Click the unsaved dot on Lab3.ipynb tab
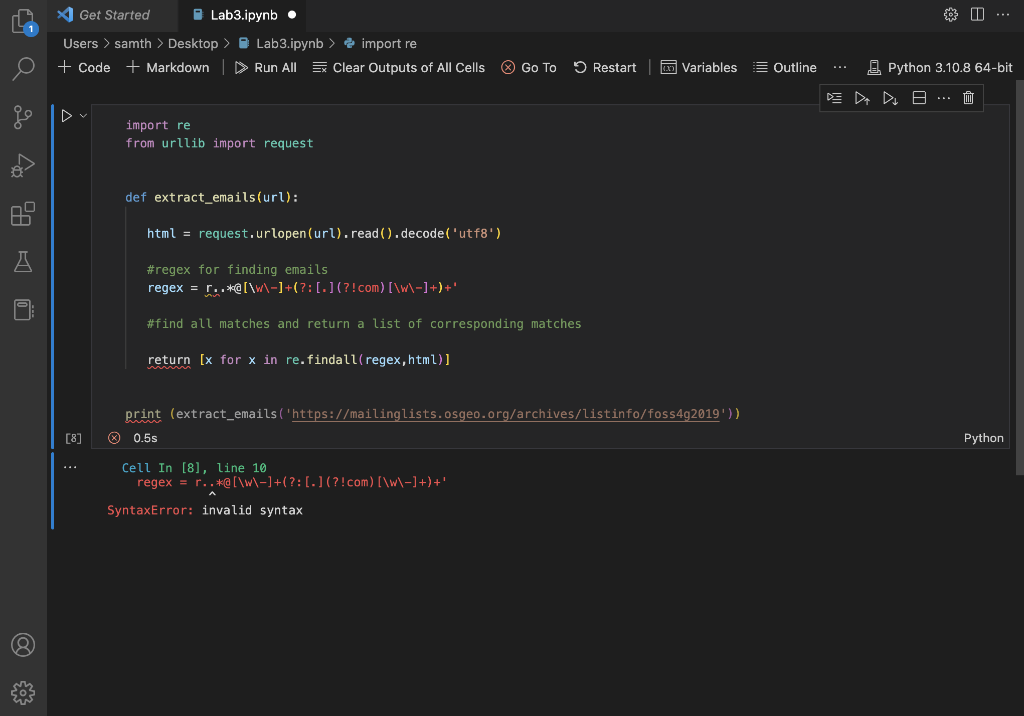Screen dimensions: 1024x716 [x=292, y=14]
